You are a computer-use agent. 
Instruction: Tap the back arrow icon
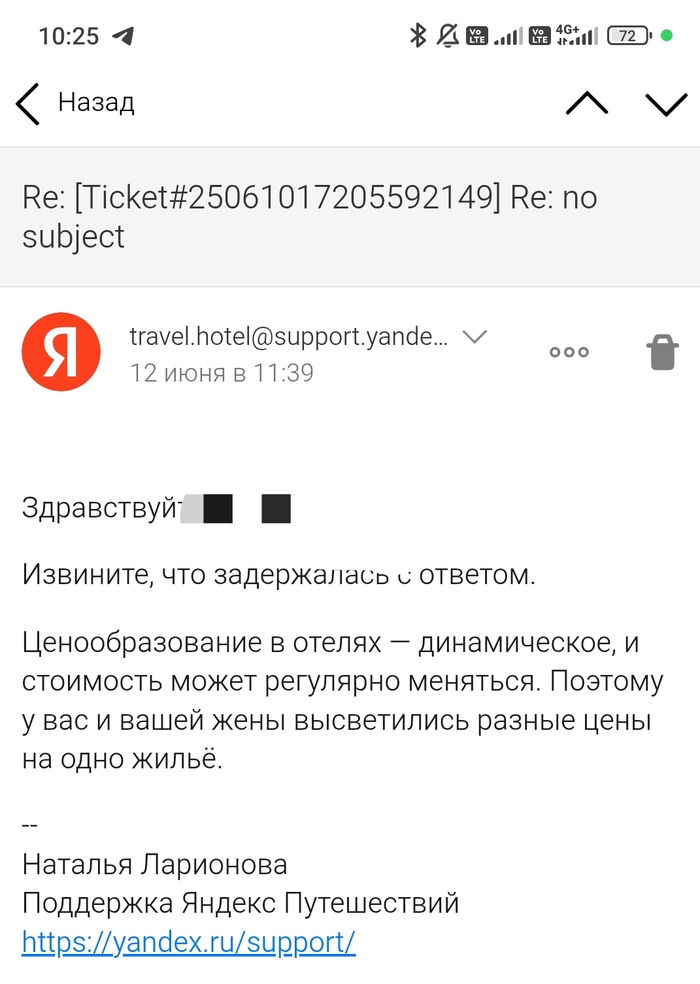click(x=28, y=103)
